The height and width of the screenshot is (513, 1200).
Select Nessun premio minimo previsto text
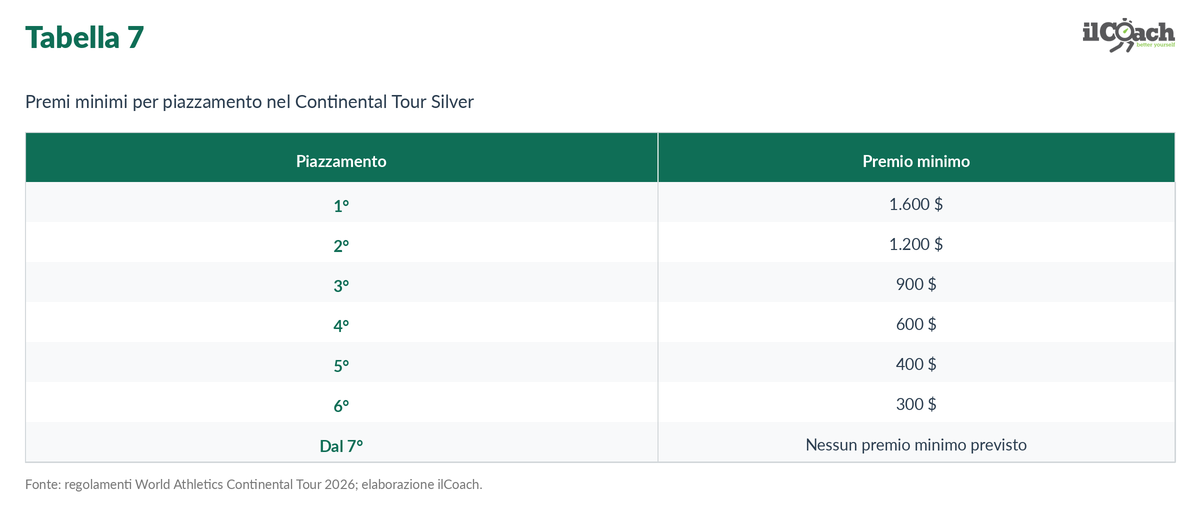coord(916,444)
